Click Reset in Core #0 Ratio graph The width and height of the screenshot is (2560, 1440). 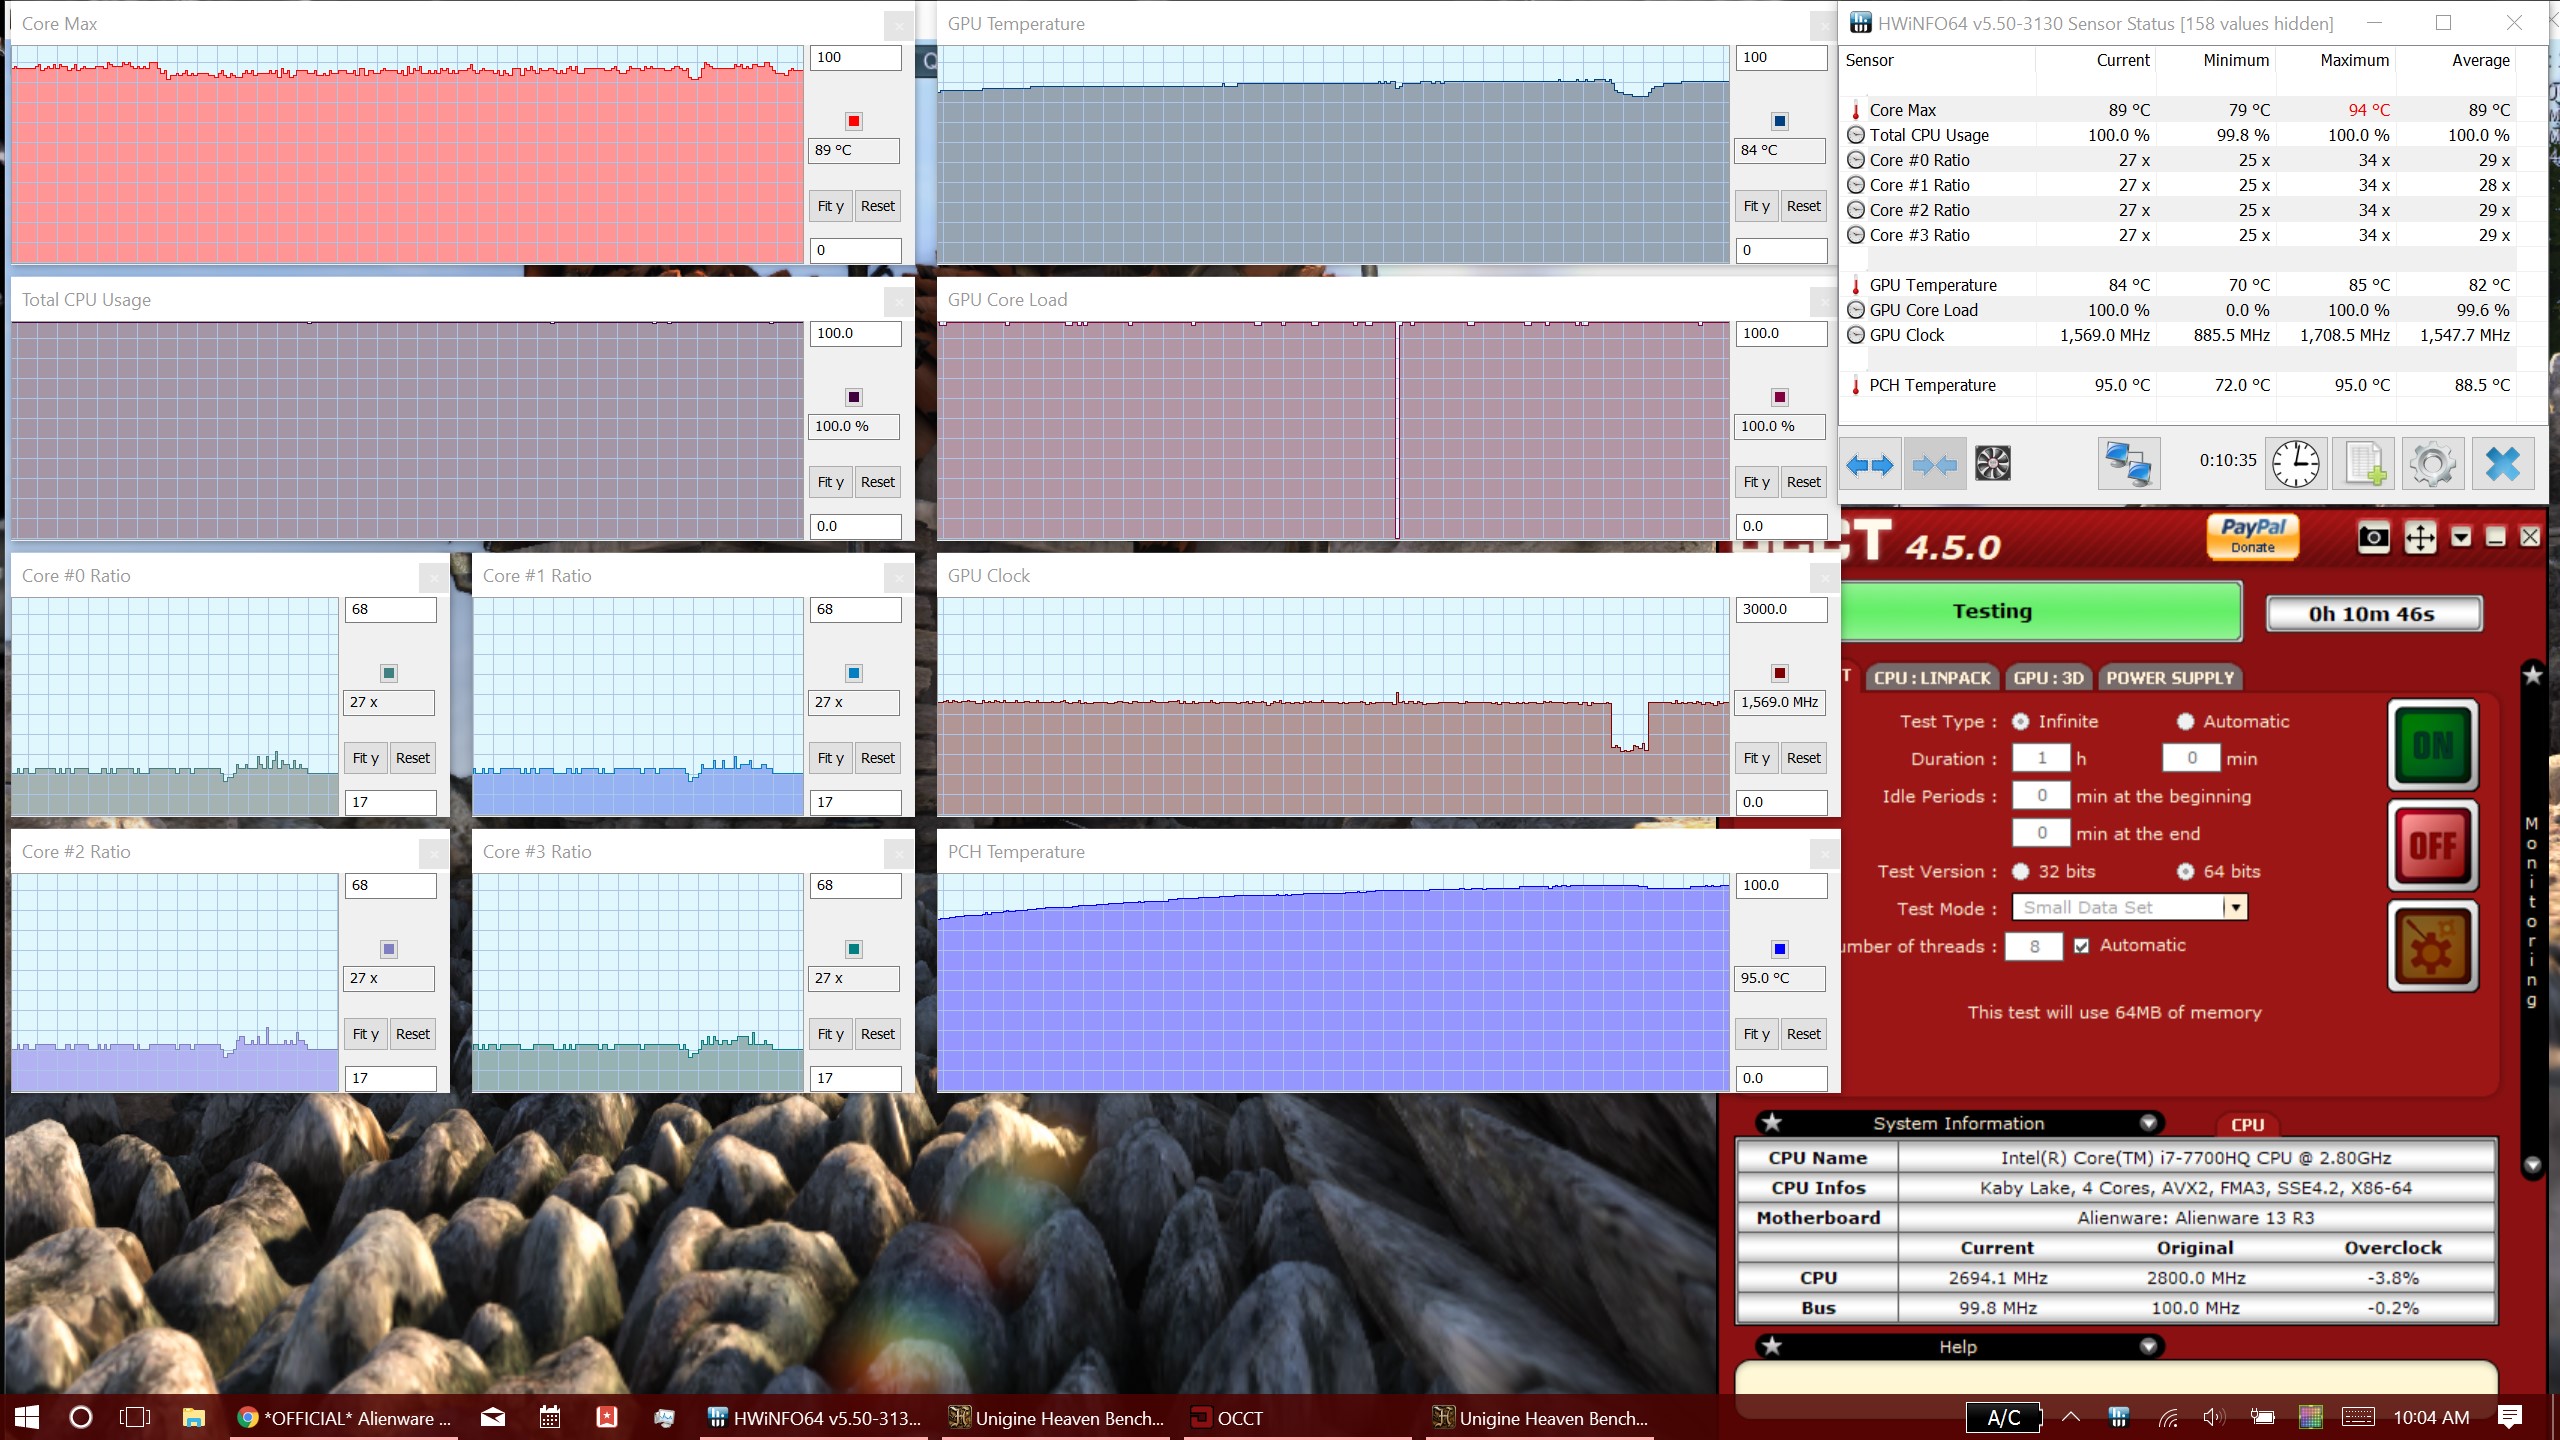[x=412, y=758]
